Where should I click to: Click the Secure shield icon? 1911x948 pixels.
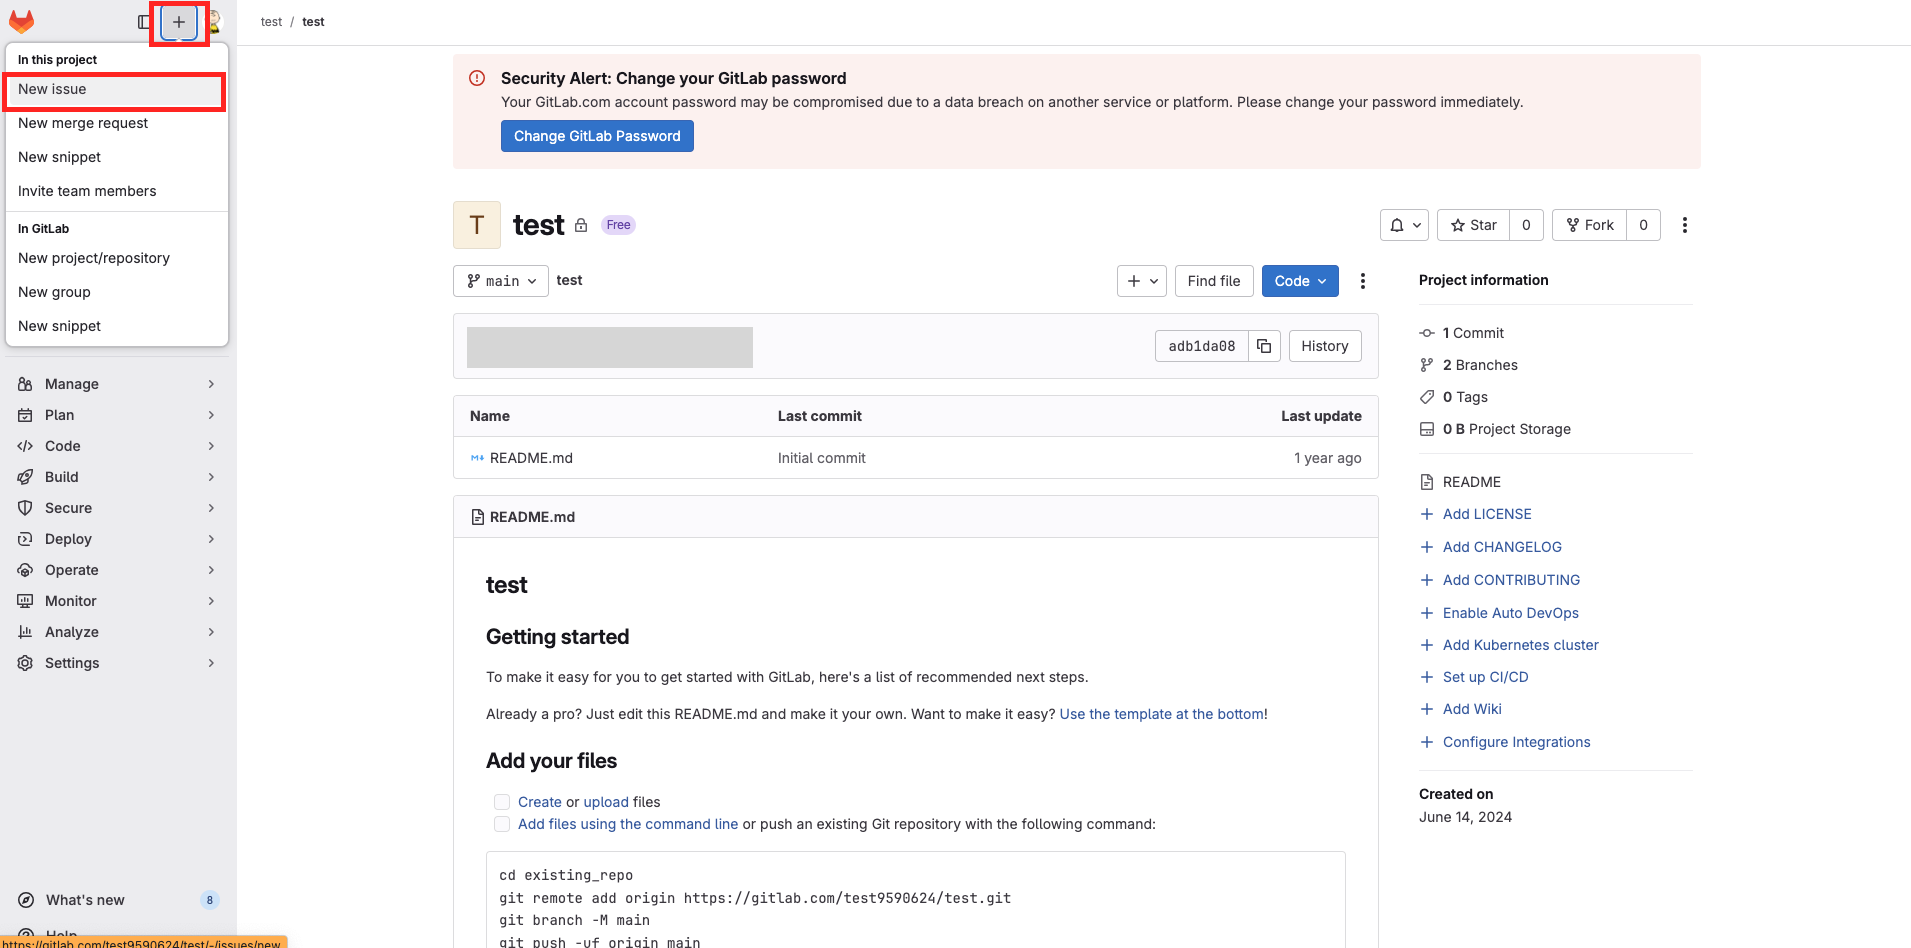(x=25, y=508)
